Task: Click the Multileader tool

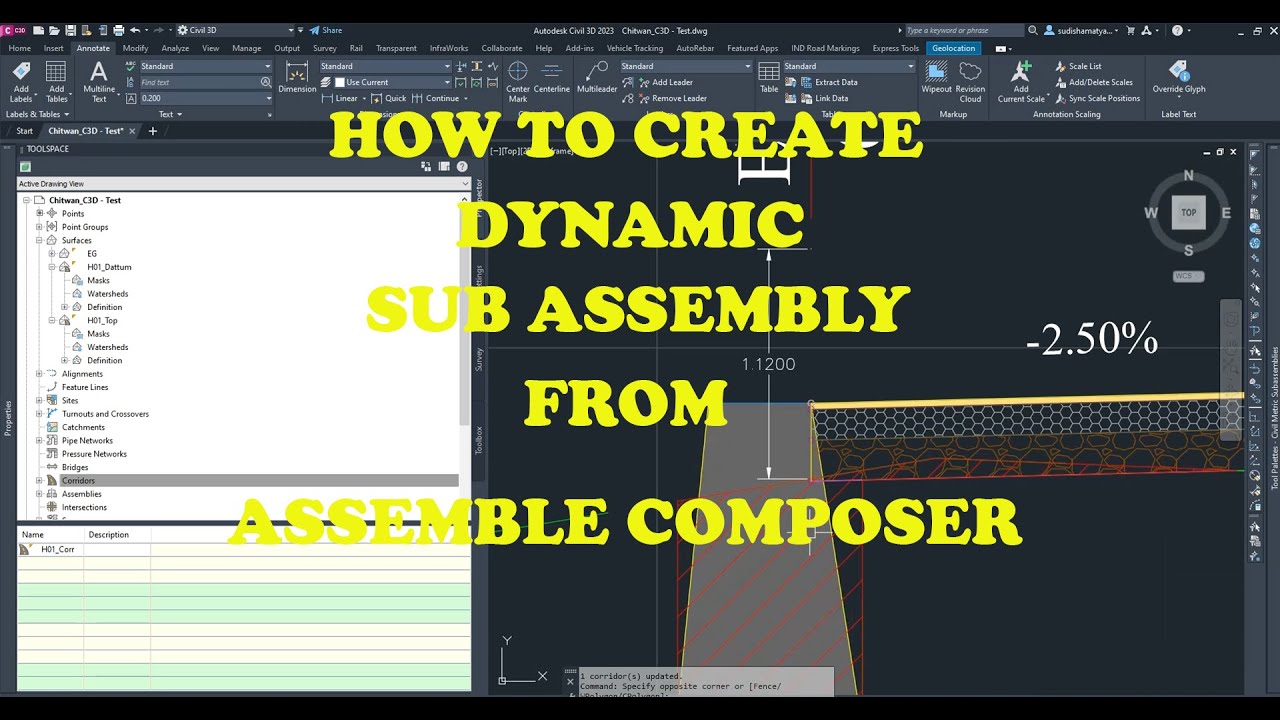Action: [597, 78]
